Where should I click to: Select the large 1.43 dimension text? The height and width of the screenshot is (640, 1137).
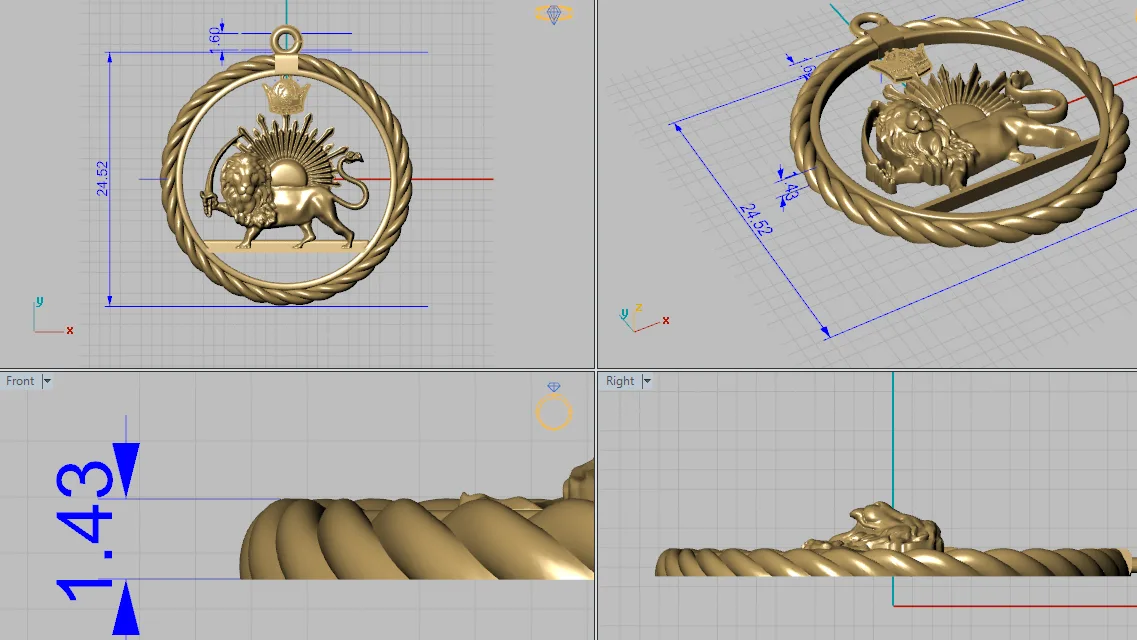point(86,530)
